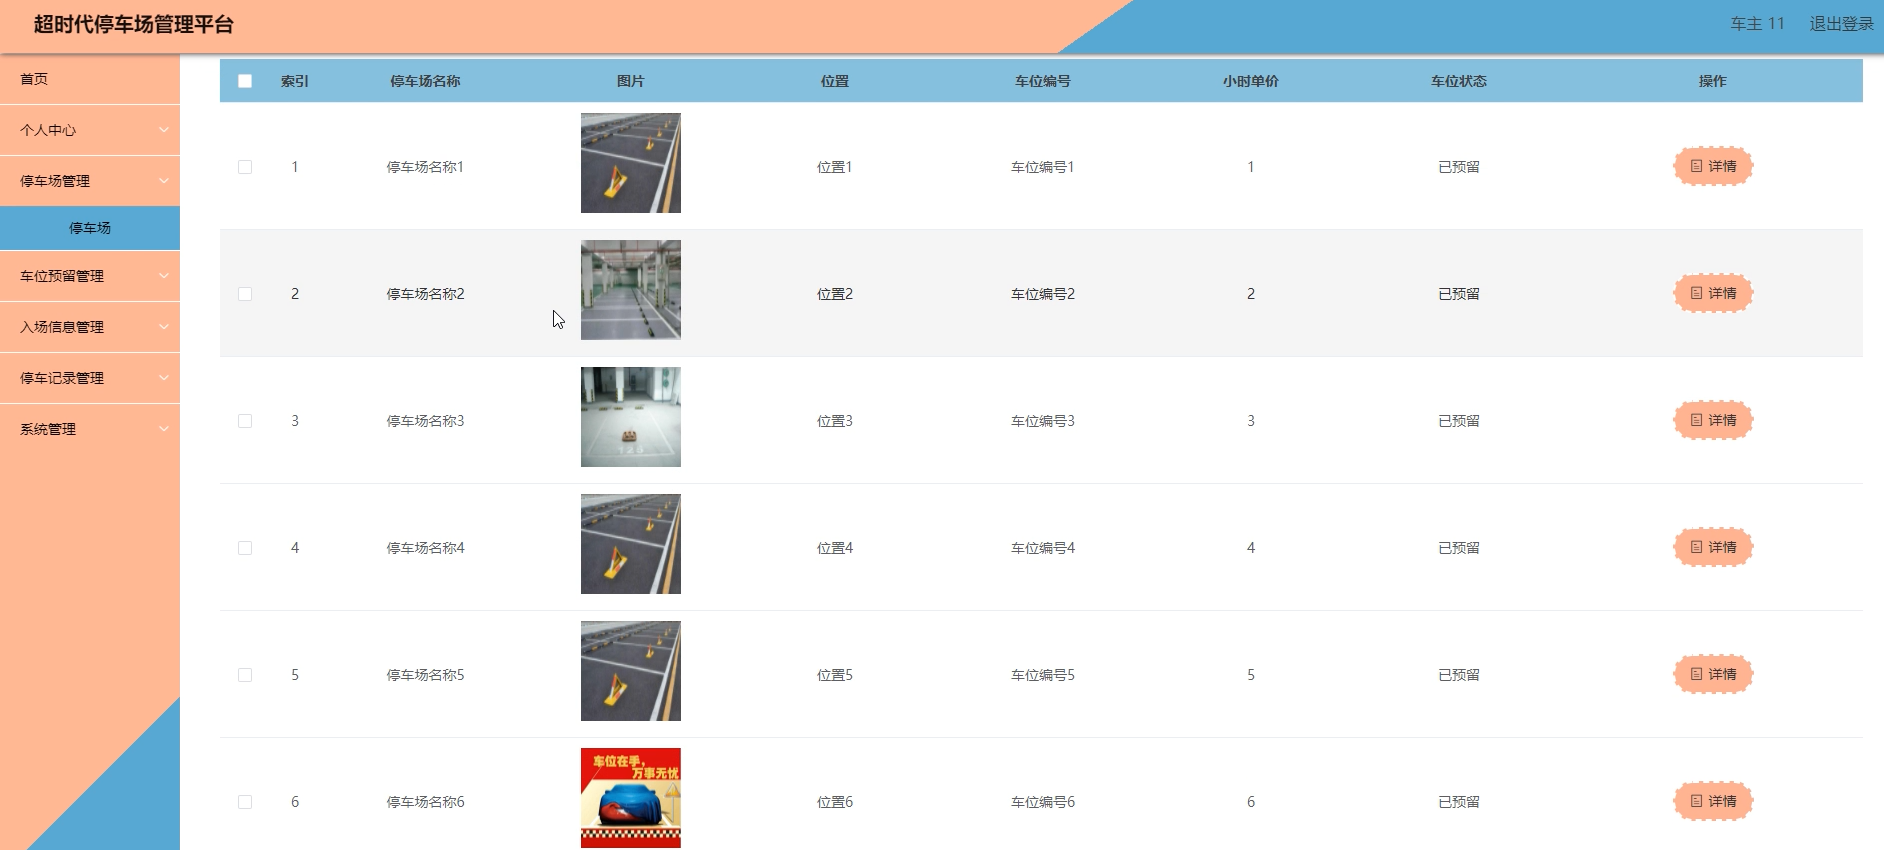Open the 入场信息管理 sidebar menu
The width and height of the screenshot is (1884, 850).
pyautogui.click(x=90, y=327)
